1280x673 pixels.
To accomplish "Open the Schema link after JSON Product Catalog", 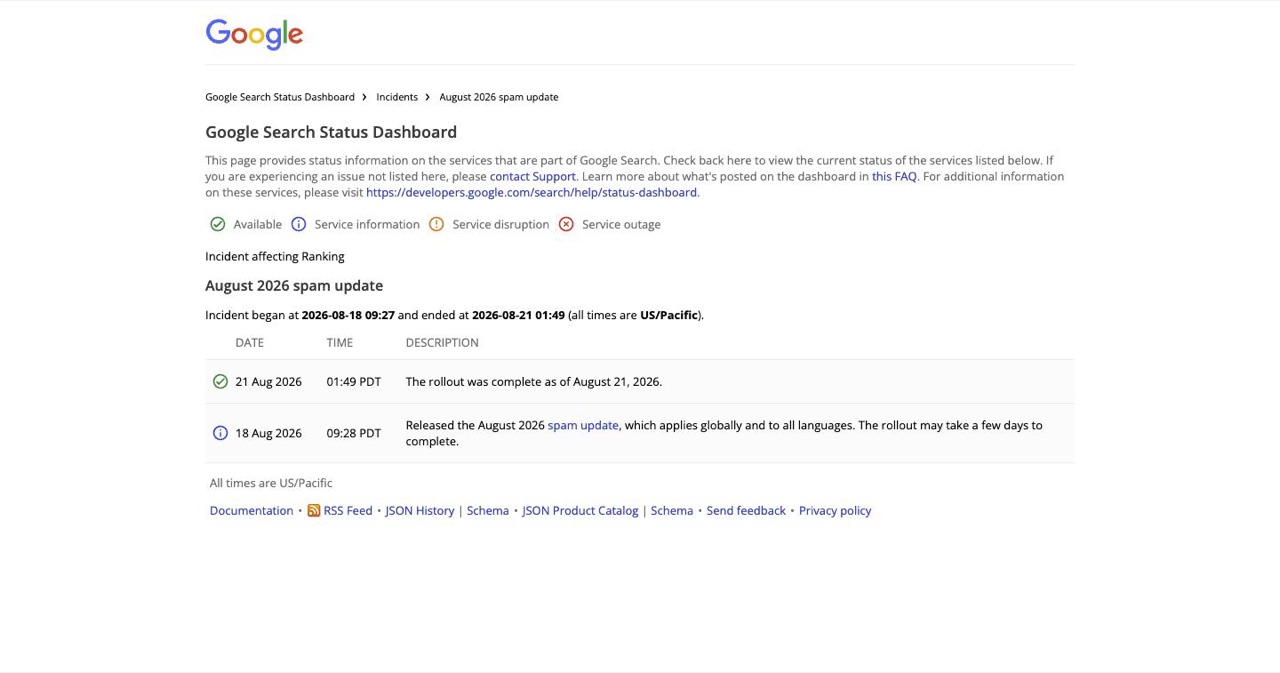I will click(672, 510).
